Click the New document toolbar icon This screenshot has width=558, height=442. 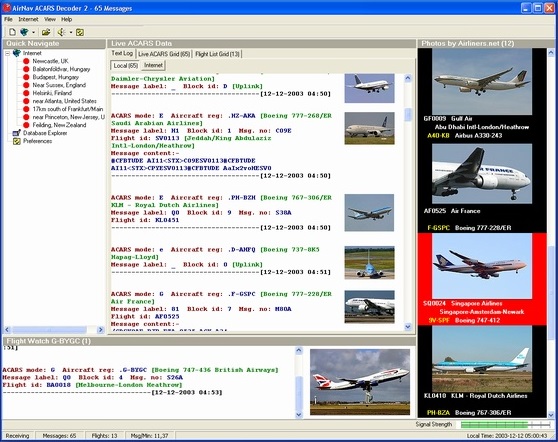[12, 32]
